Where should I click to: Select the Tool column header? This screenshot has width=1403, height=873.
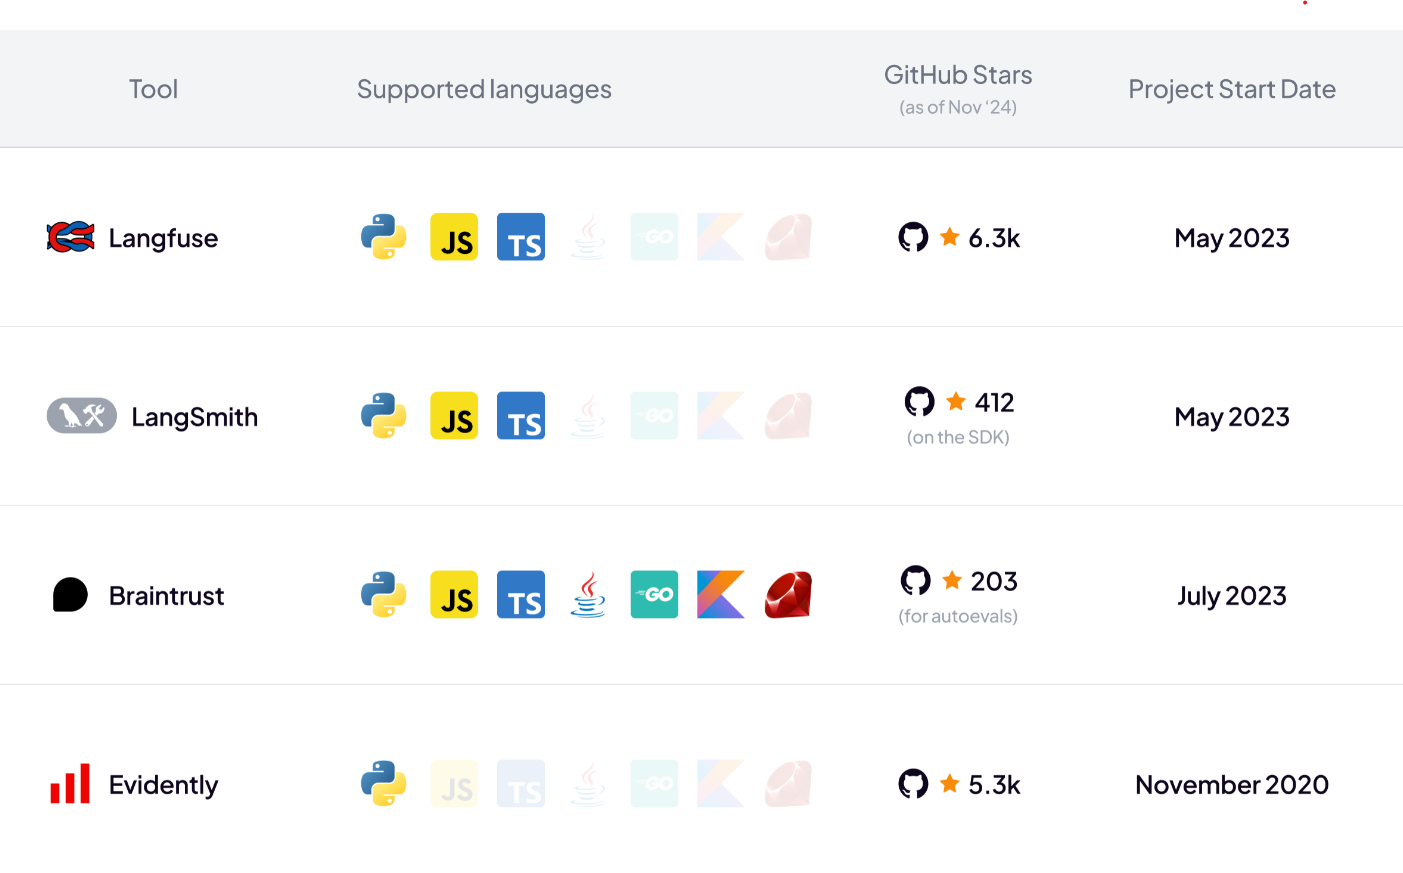pos(153,88)
